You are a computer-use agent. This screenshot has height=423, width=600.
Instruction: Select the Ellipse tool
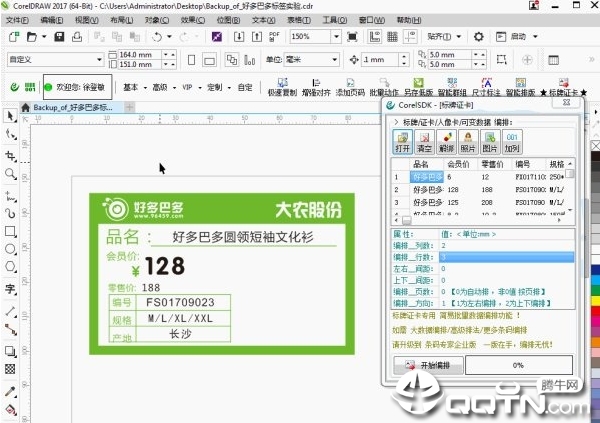click(x=10, y=249)
